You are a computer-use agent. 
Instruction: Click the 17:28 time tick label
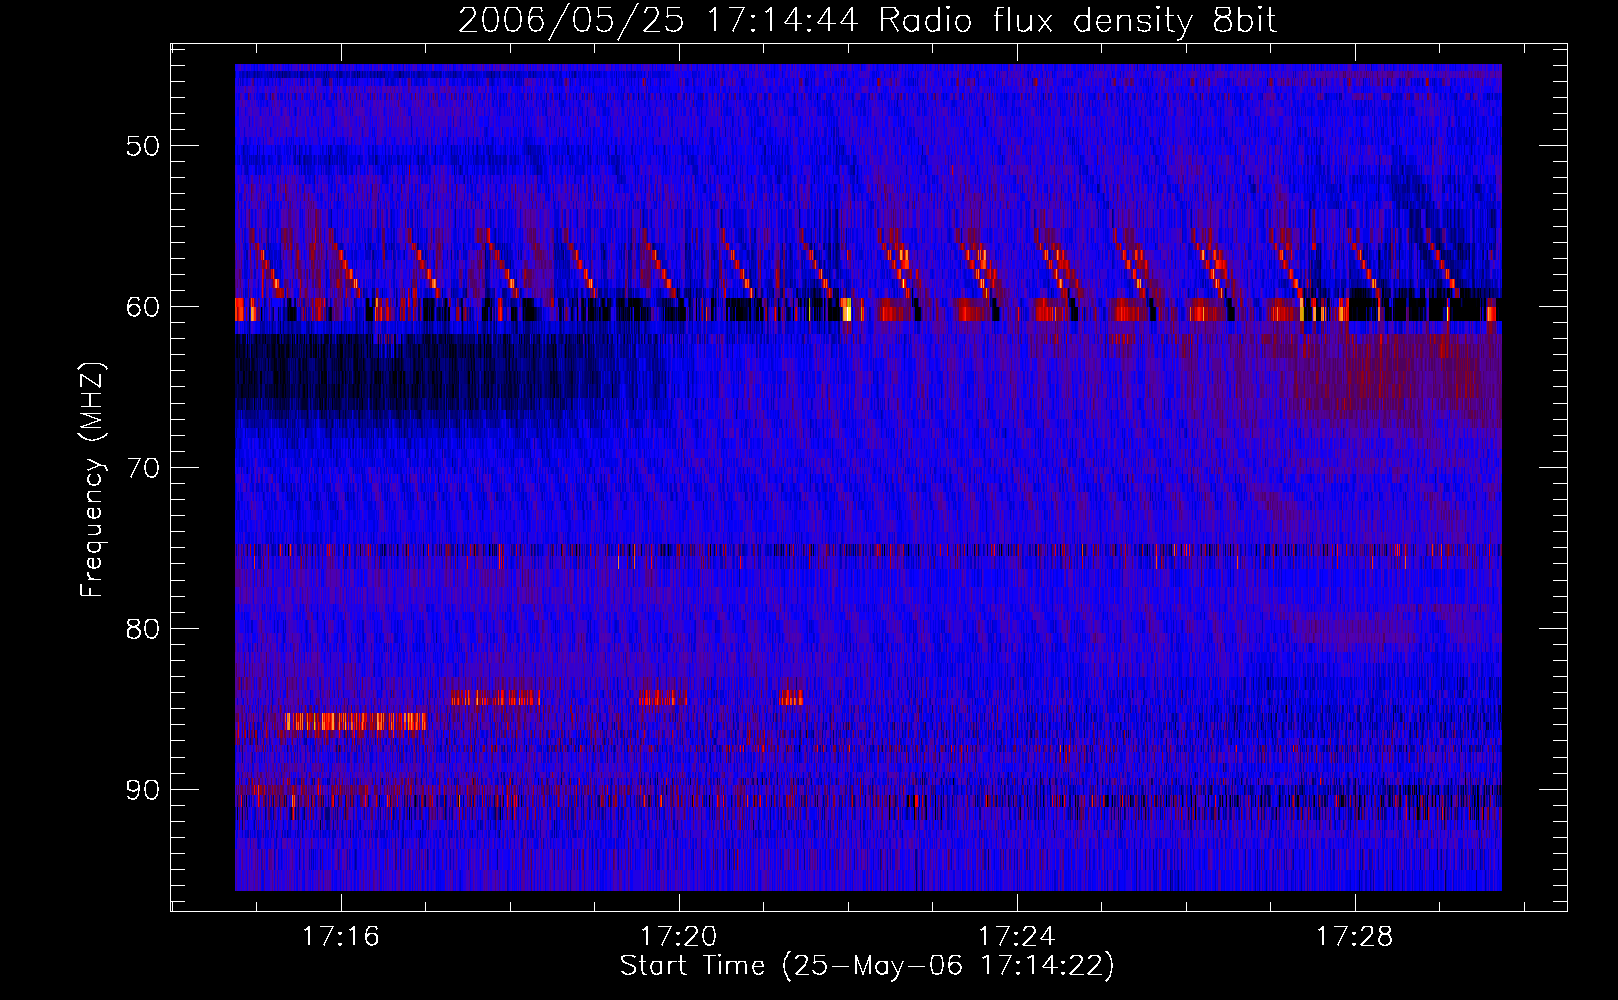[x=1354, y=937]
